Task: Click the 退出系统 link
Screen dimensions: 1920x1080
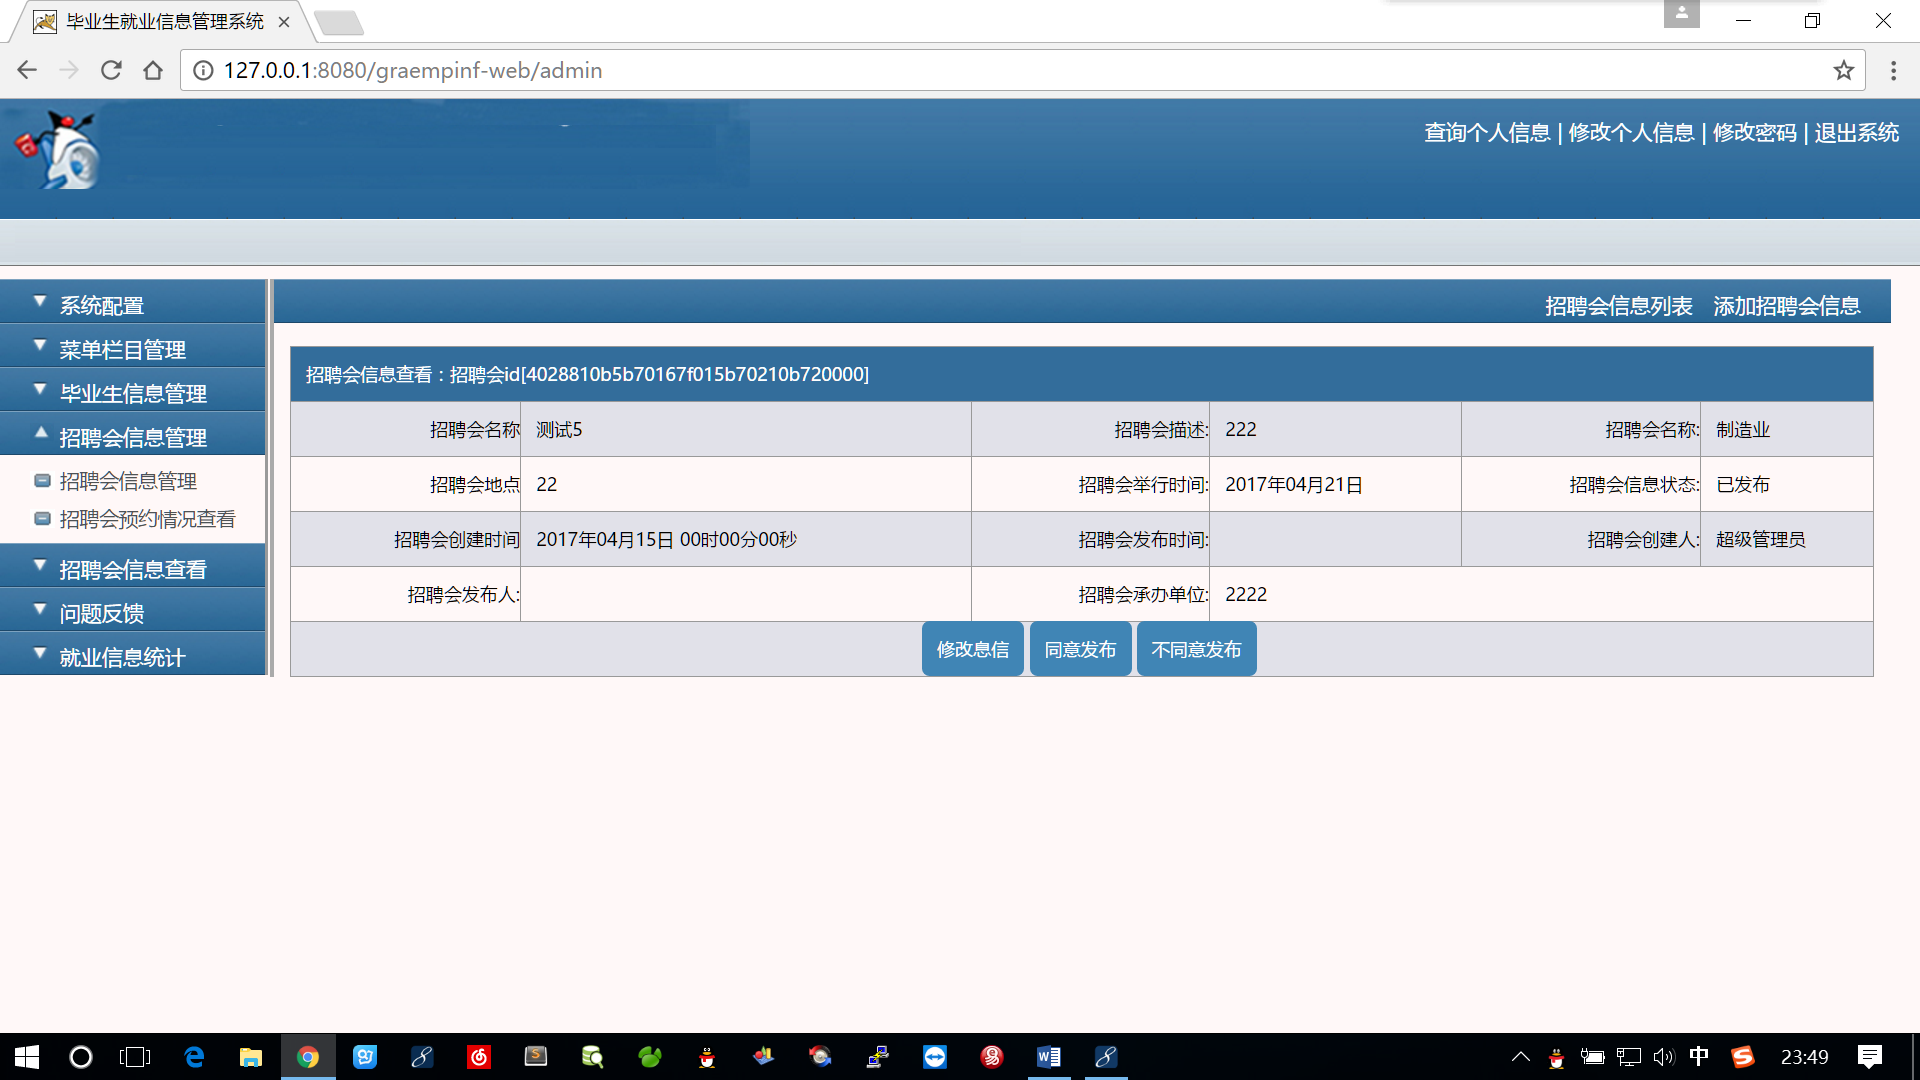Action: click(x=1856, y=132)
